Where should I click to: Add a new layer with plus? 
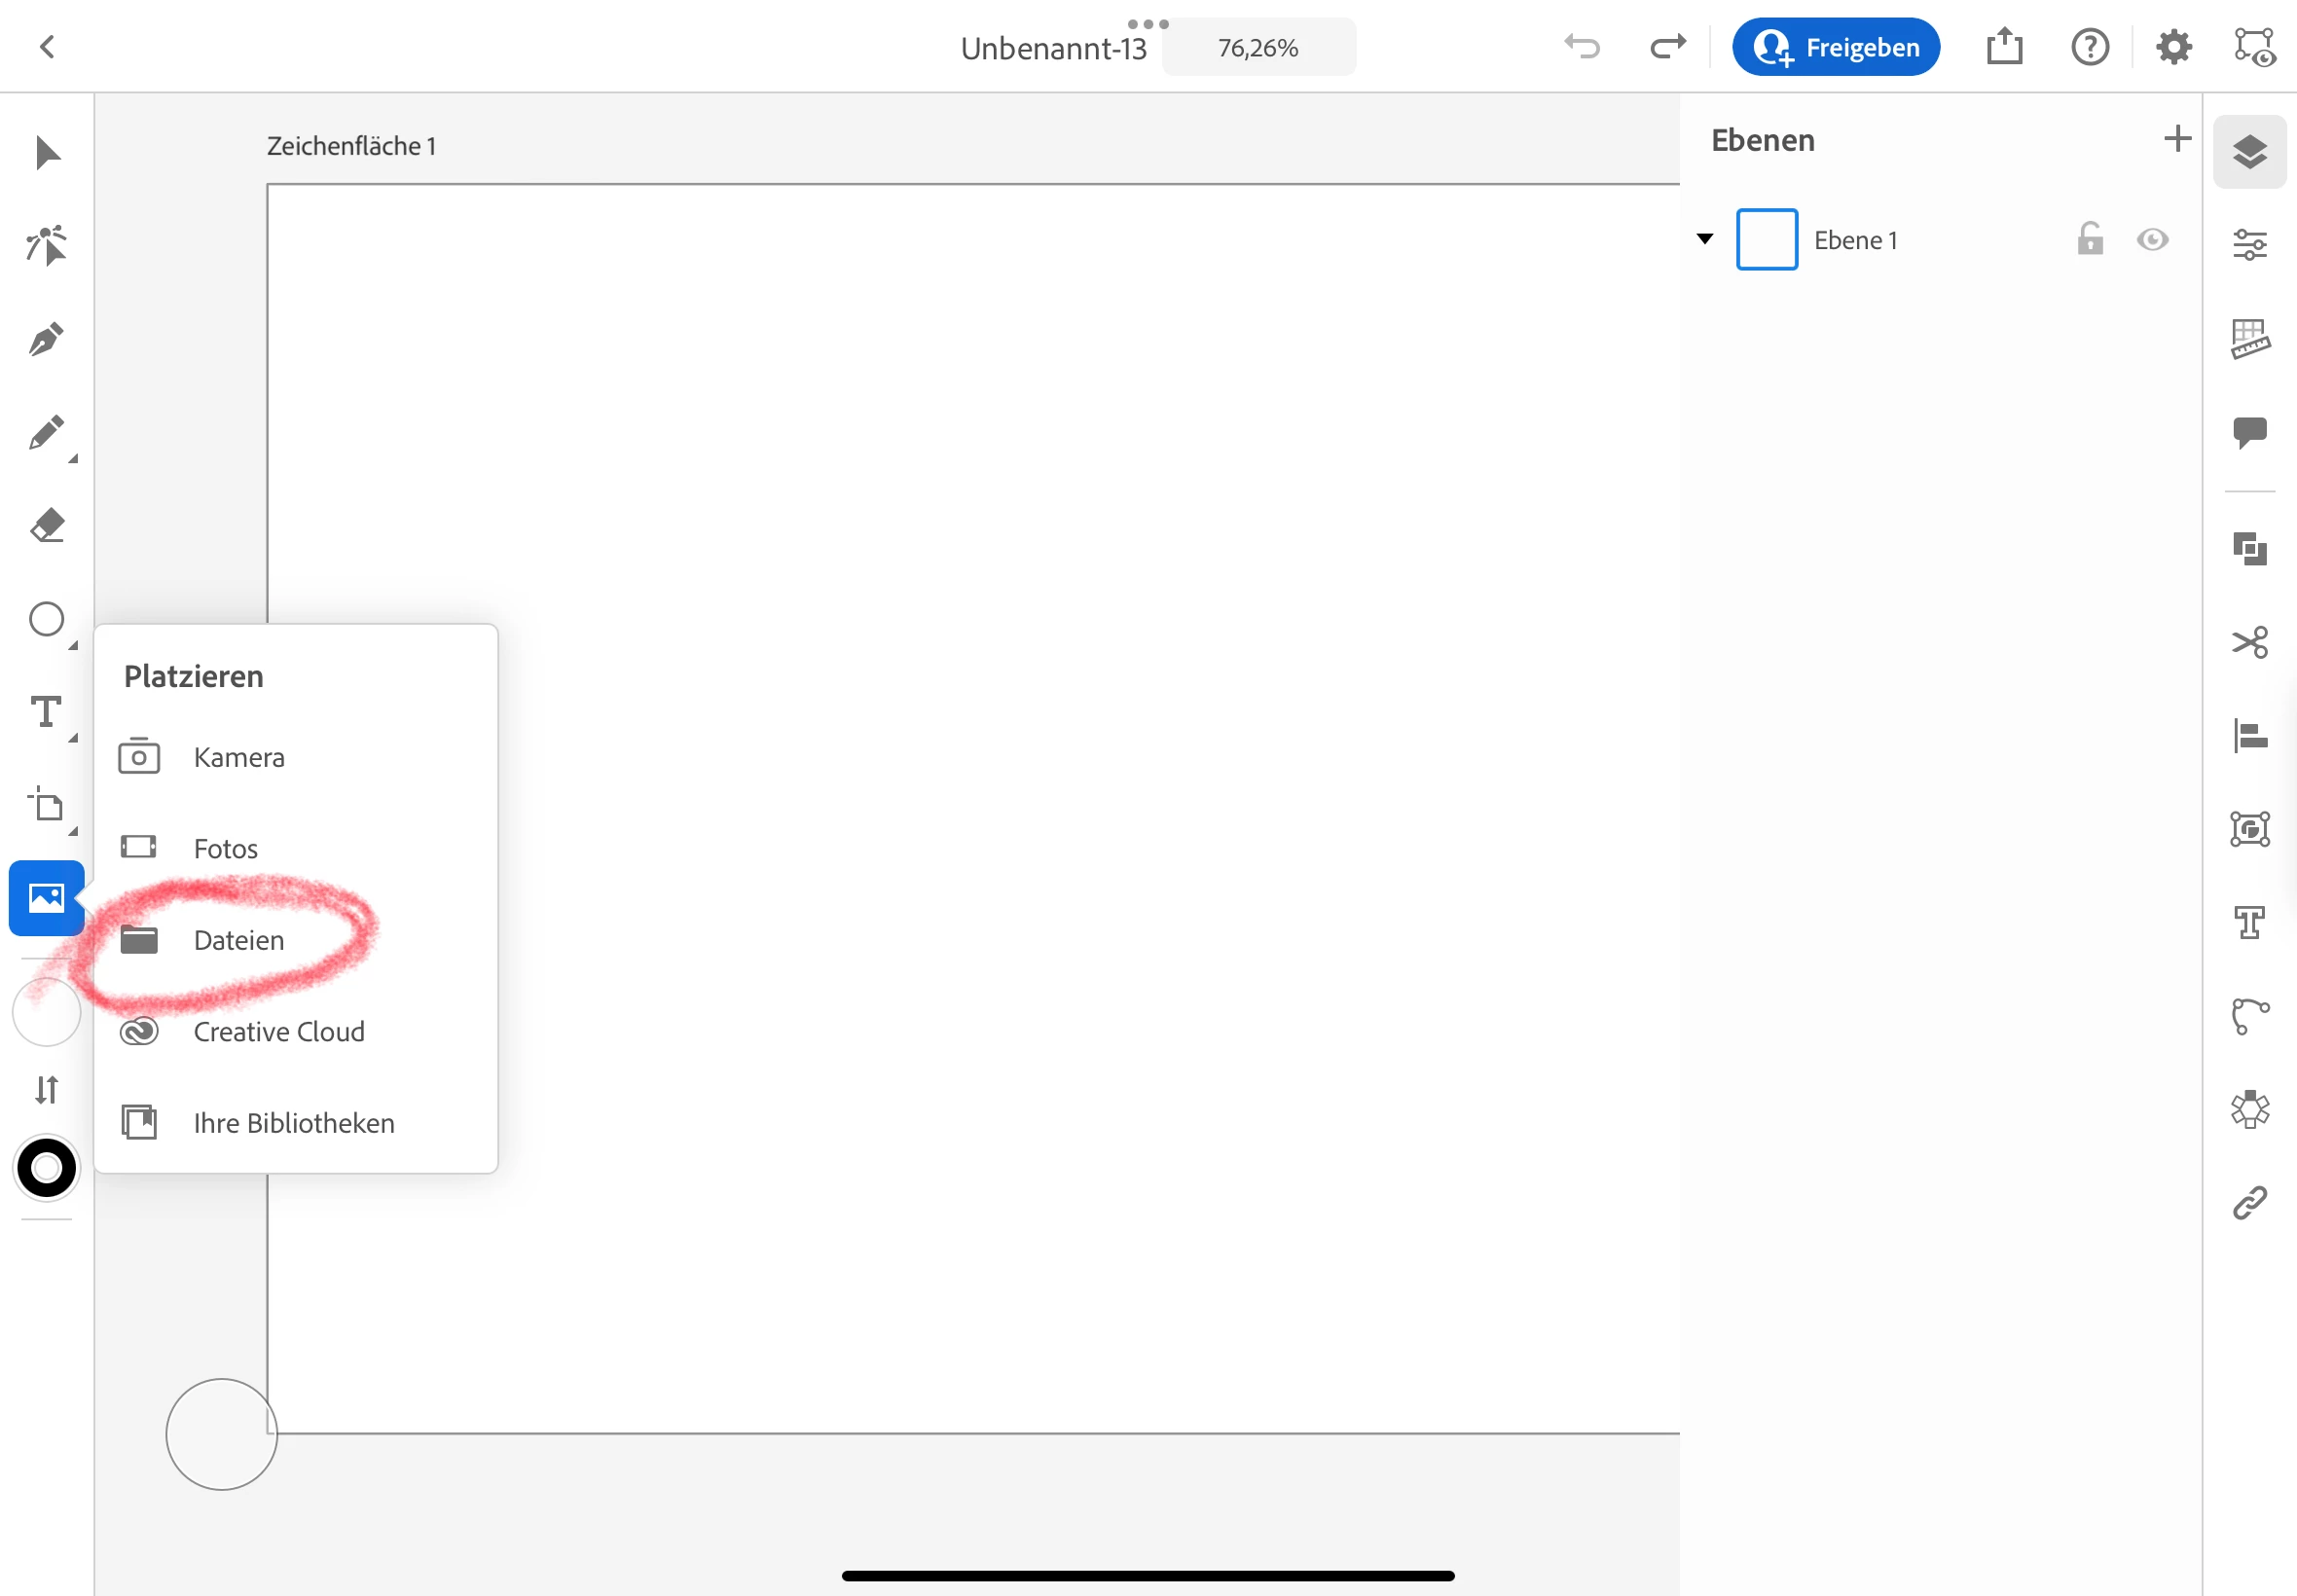point(2176,139)
